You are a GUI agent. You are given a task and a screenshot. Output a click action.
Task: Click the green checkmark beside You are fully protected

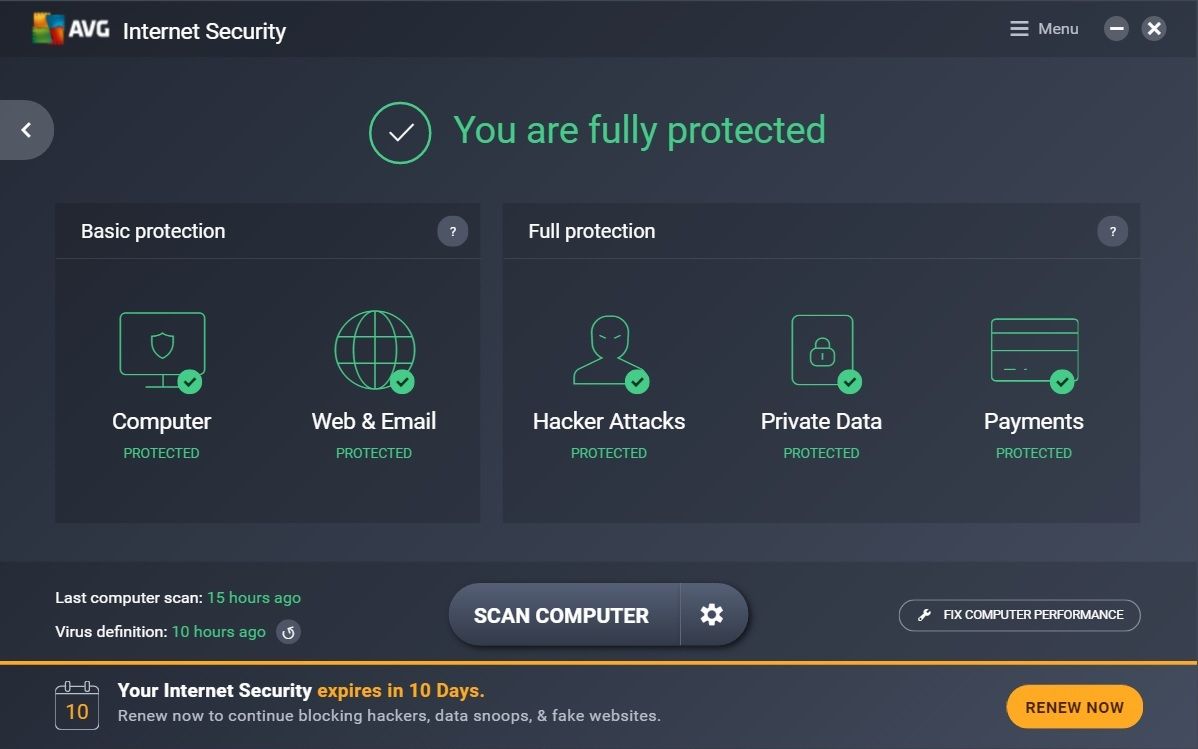[400, 131]
